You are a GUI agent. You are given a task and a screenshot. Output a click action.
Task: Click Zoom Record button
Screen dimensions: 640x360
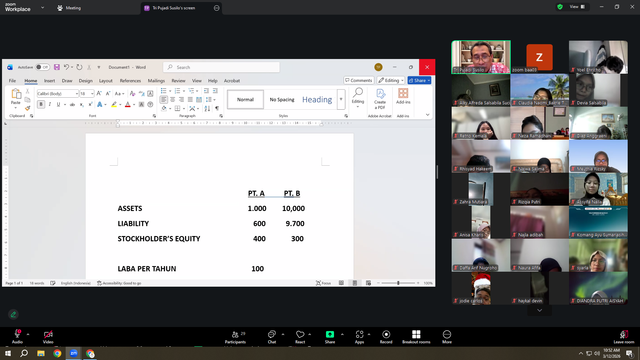tap(386, 337)
